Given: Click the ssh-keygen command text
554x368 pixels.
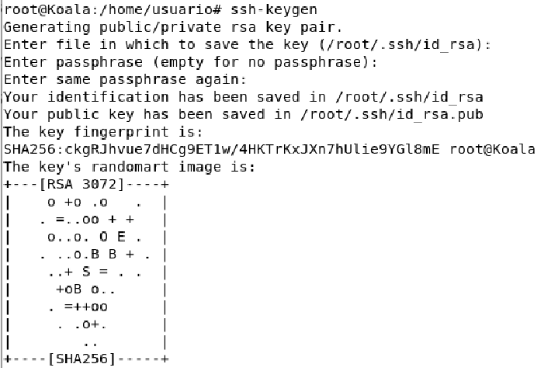Looking at the screenshot, I should [x=274, y=10].
